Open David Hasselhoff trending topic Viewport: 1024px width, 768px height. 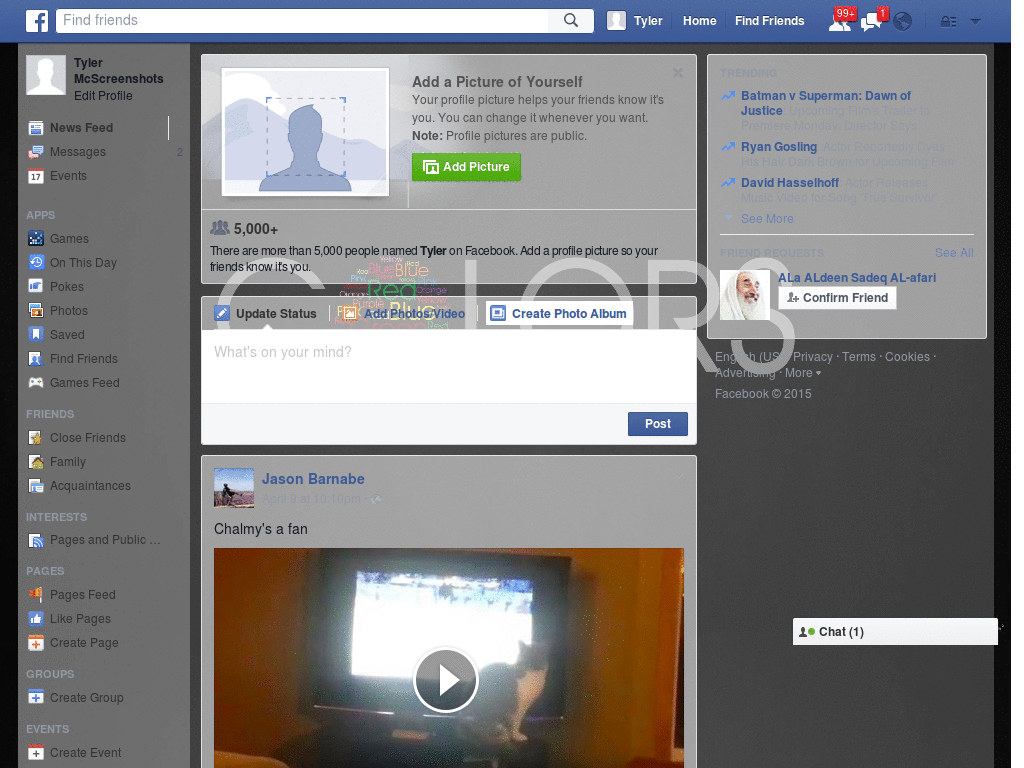coord(790,183)
